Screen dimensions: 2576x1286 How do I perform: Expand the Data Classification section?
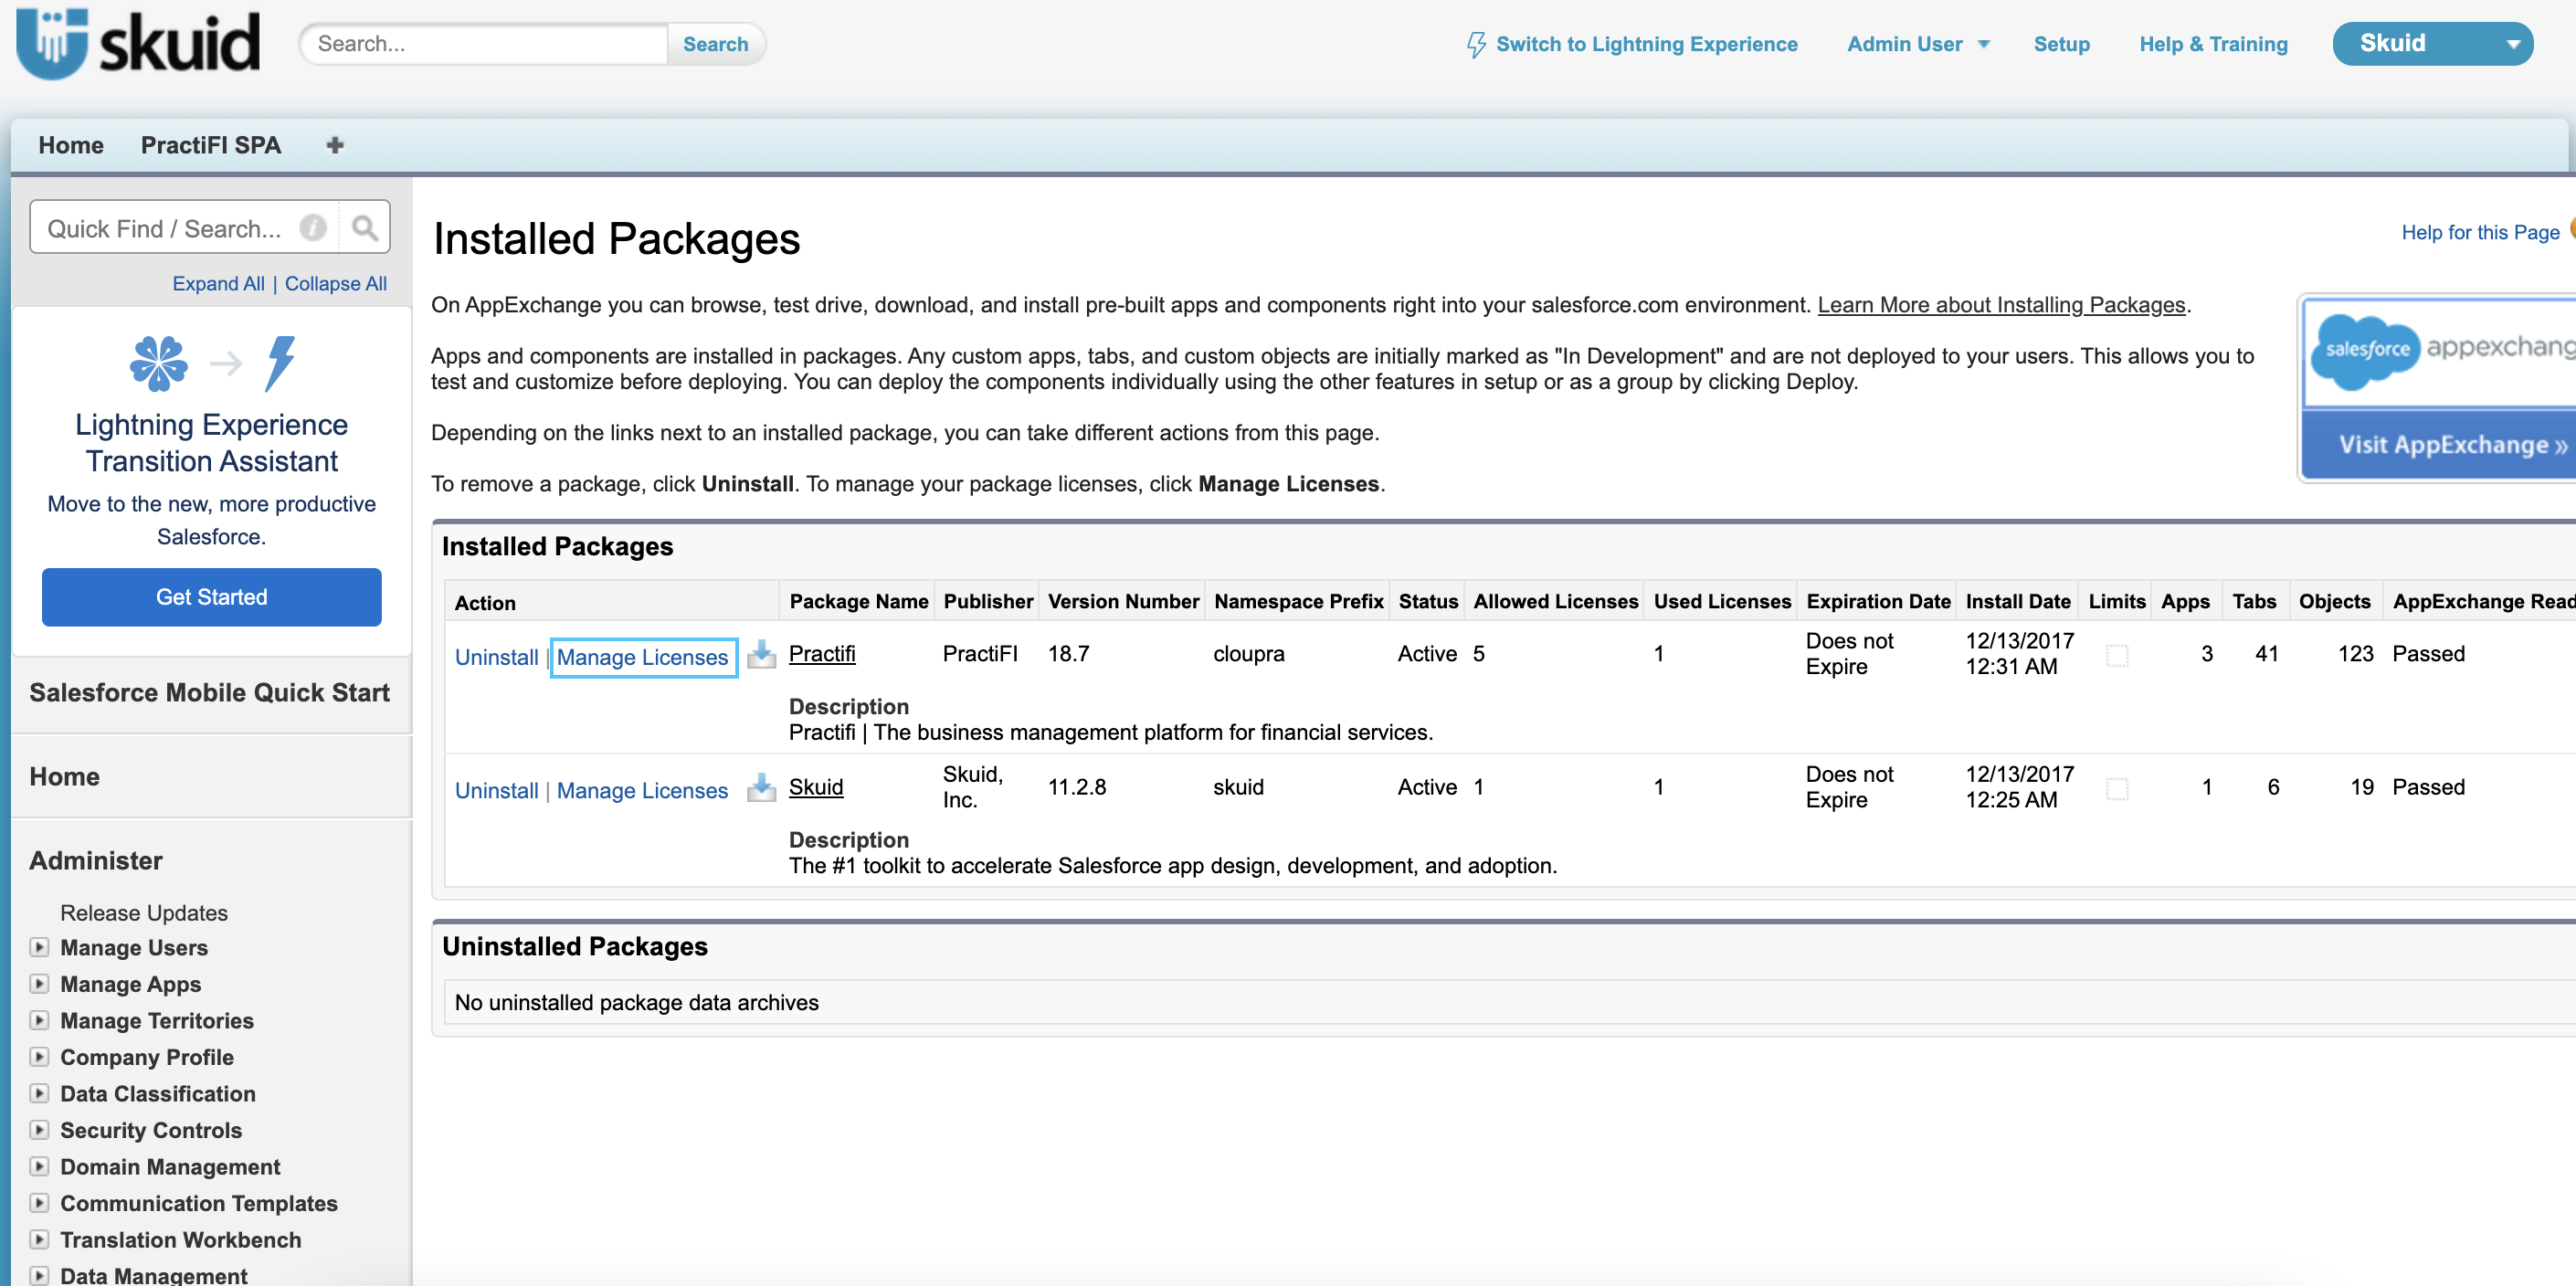click(39, 1093)
